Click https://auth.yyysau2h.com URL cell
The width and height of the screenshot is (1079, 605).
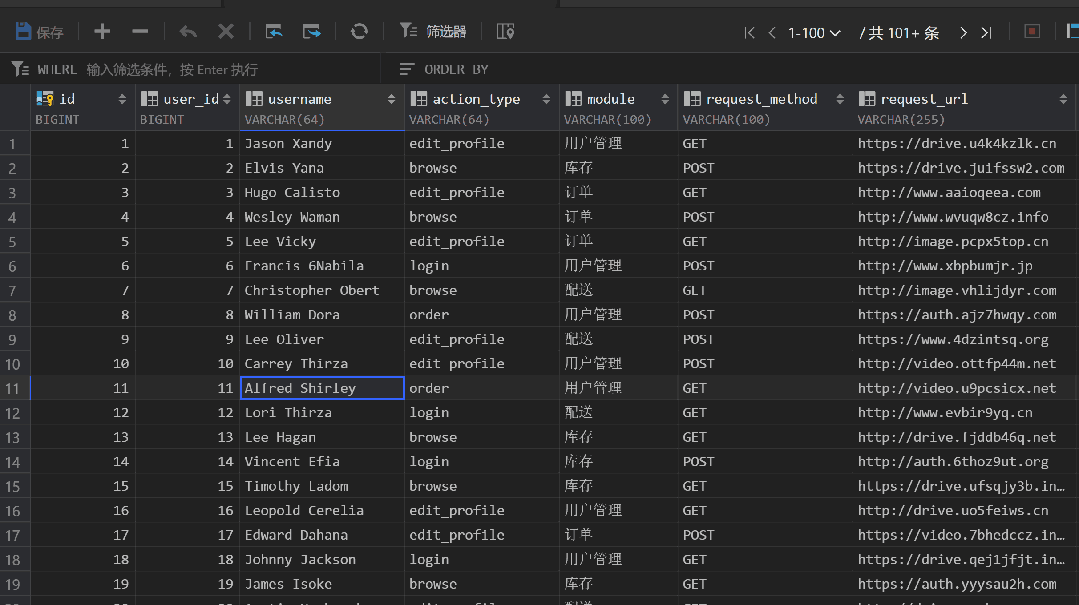tap(964, 584)
